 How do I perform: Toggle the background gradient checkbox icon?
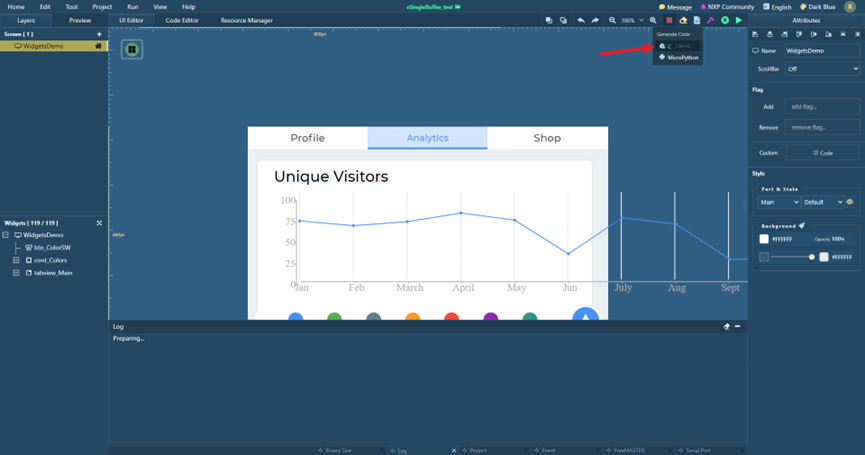click(764, 257)
